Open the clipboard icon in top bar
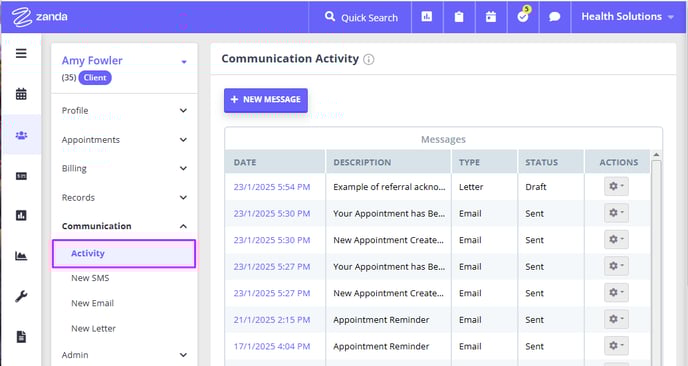 coord(459,17)
